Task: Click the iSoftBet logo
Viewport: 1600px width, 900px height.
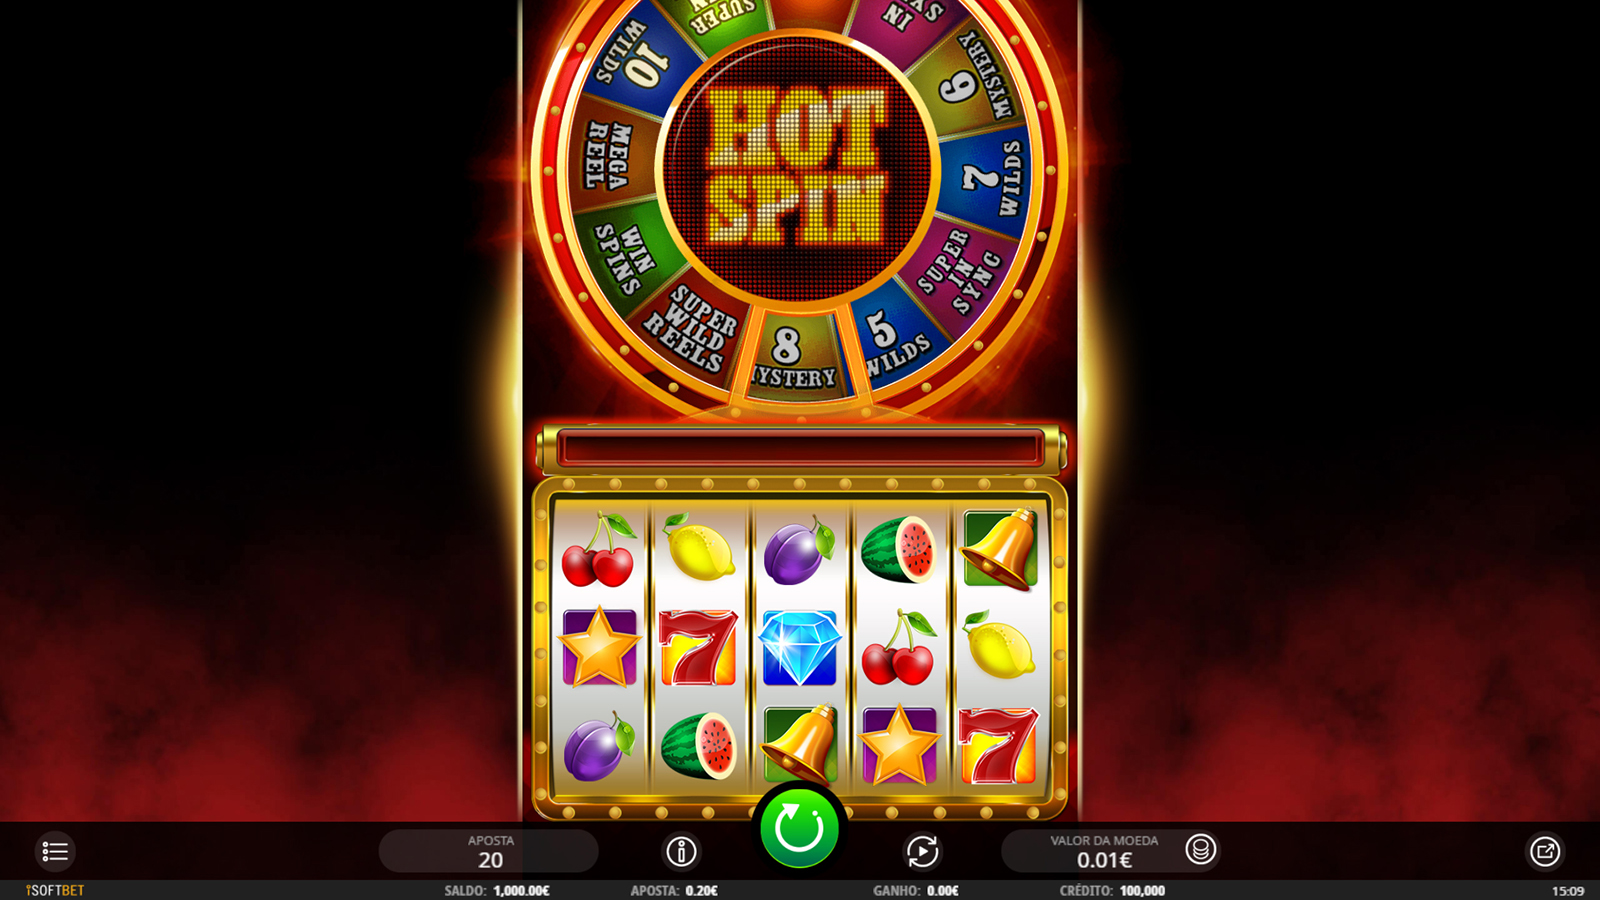Action: 55,890
